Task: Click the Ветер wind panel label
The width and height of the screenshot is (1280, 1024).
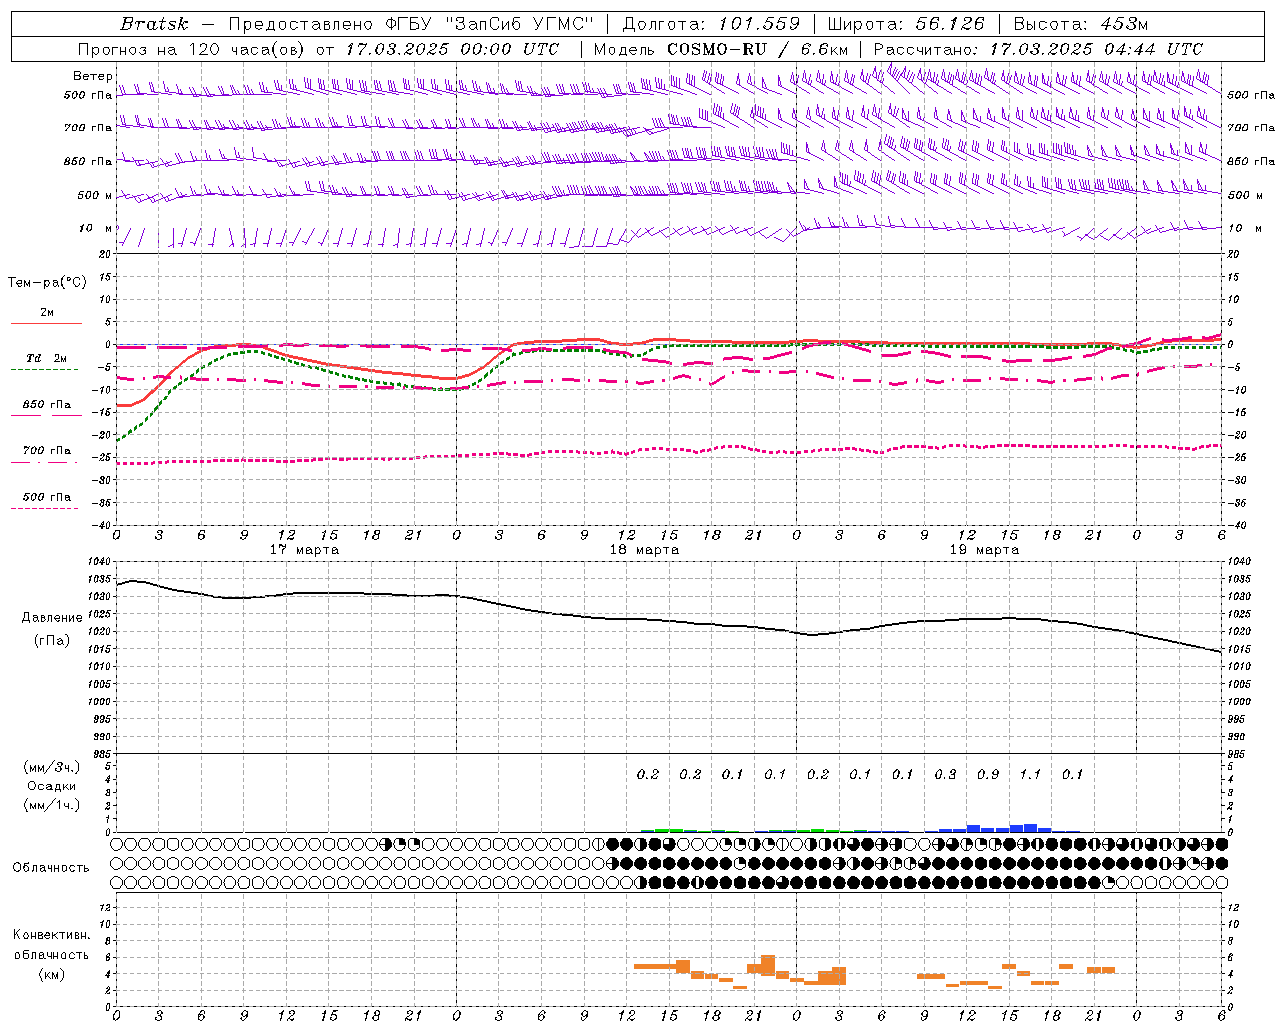Action: tap(92, 76)
